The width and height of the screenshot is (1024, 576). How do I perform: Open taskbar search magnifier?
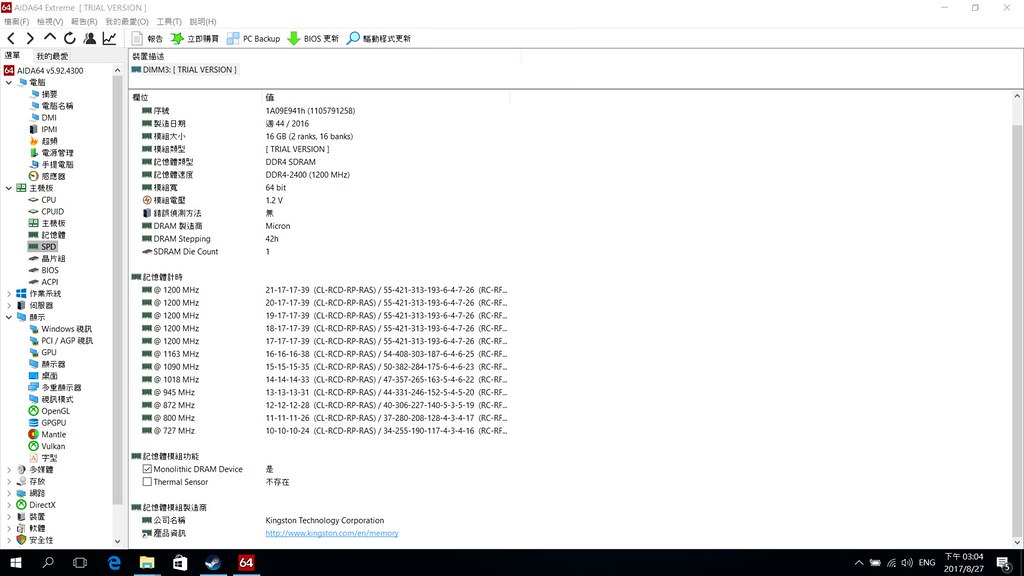pos(48,562)
